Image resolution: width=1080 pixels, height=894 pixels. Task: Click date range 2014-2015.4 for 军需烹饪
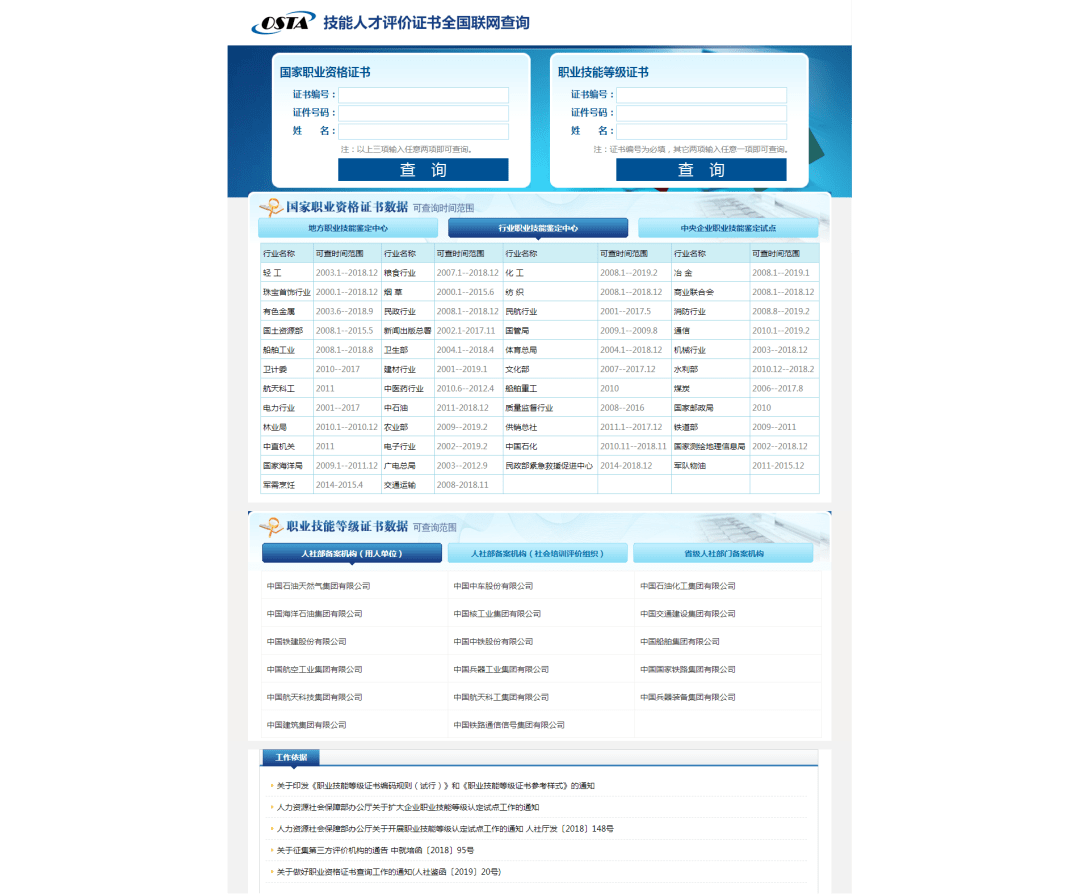[x=339, y=485]
